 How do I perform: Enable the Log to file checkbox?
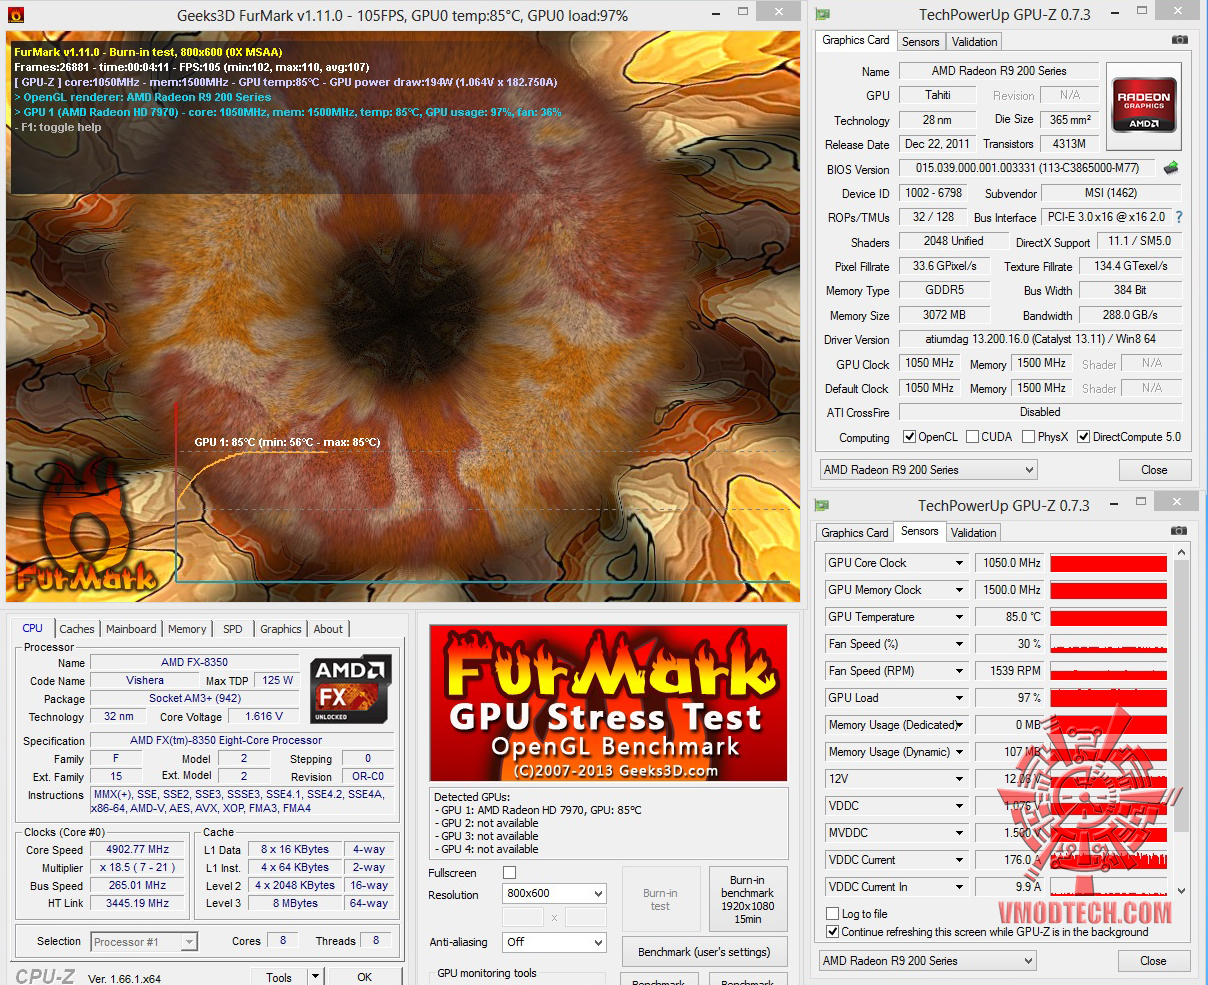click(x=832, y=913)
